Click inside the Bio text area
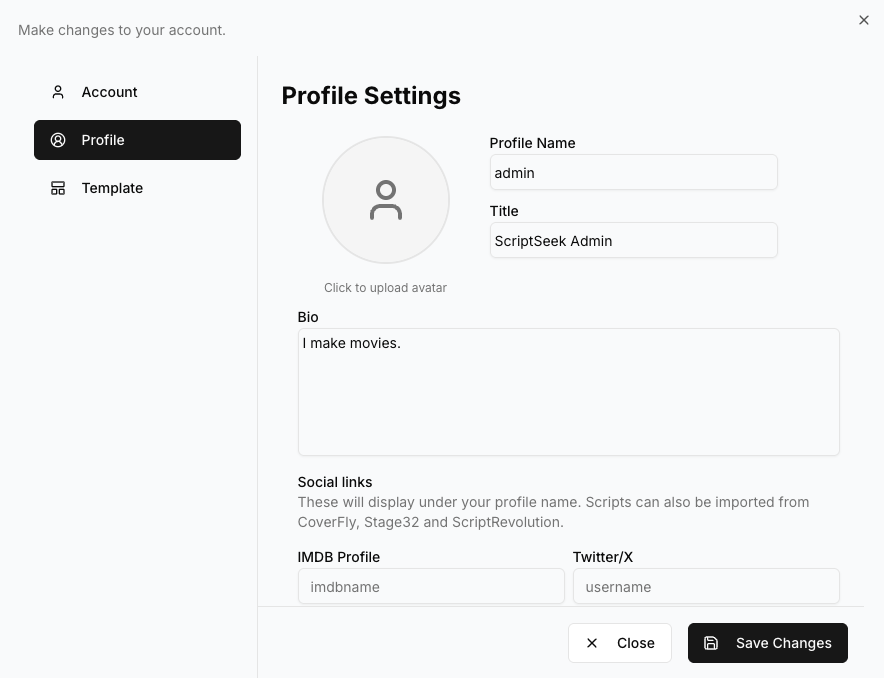This screenshot has height=678, width=884. [x=568, y=391]
